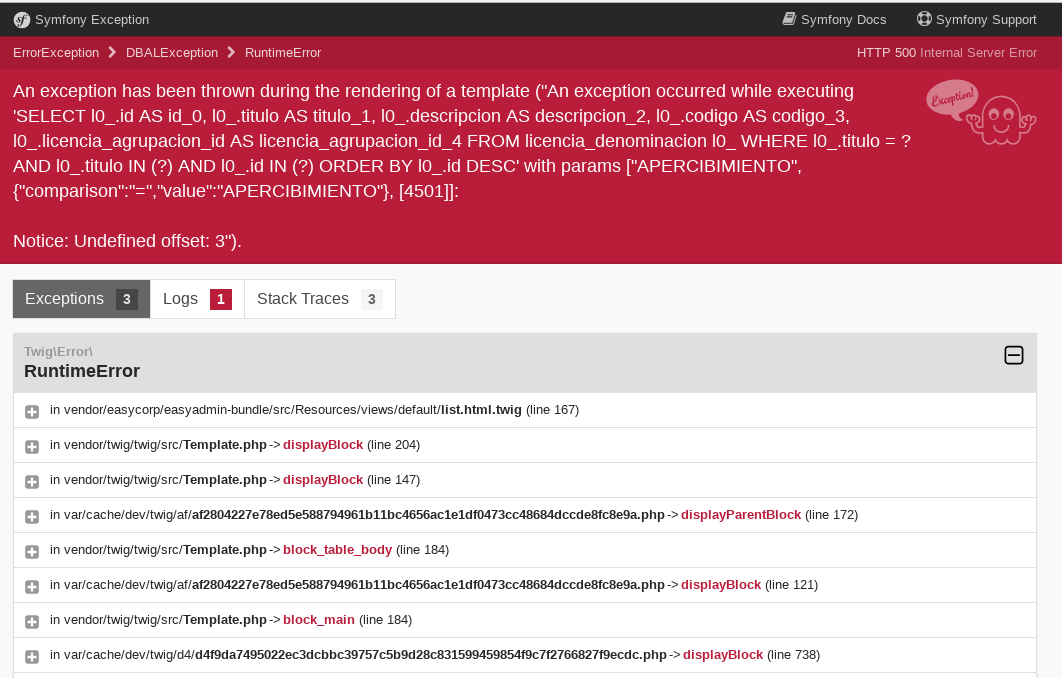Expand the block_table_body stack frame entry
This screenshot has height=678, width=1062.
32,551
